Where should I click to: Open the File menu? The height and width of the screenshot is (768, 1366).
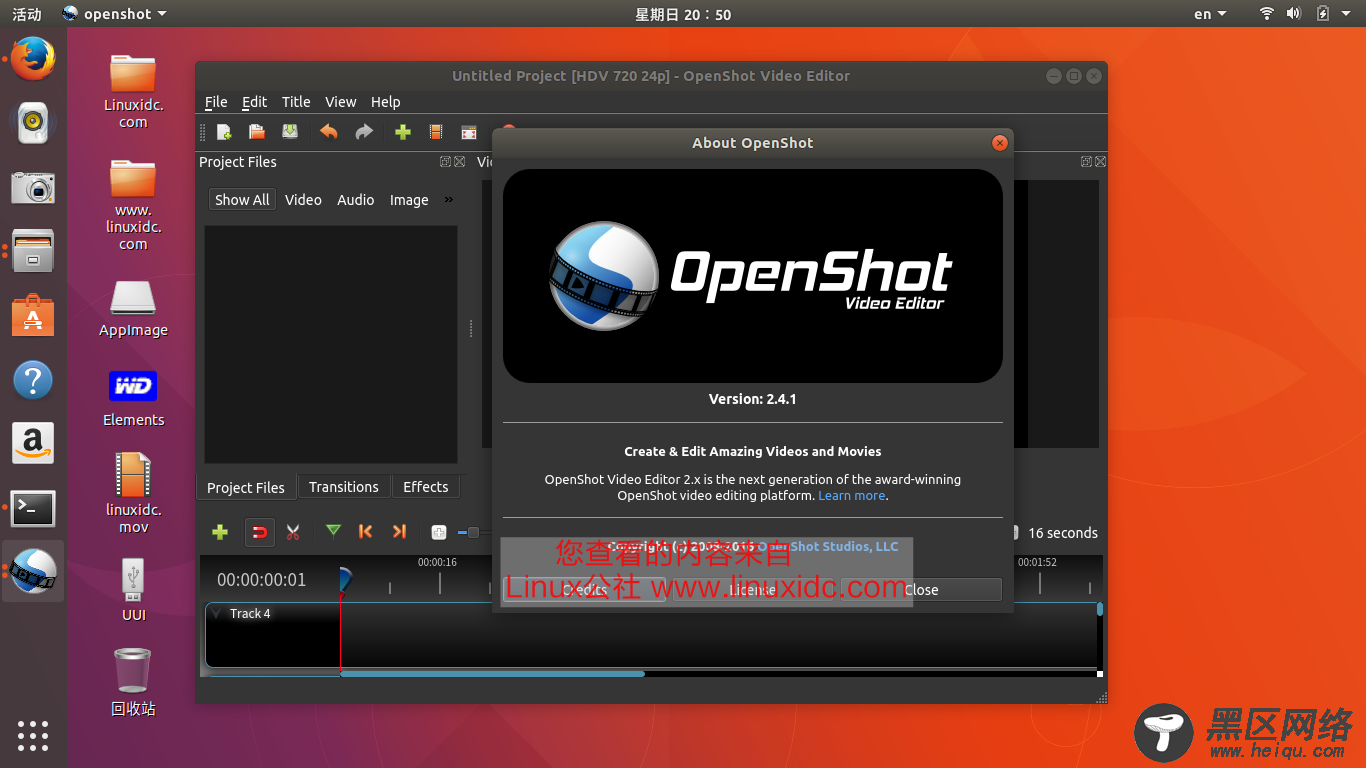[216, 102]
